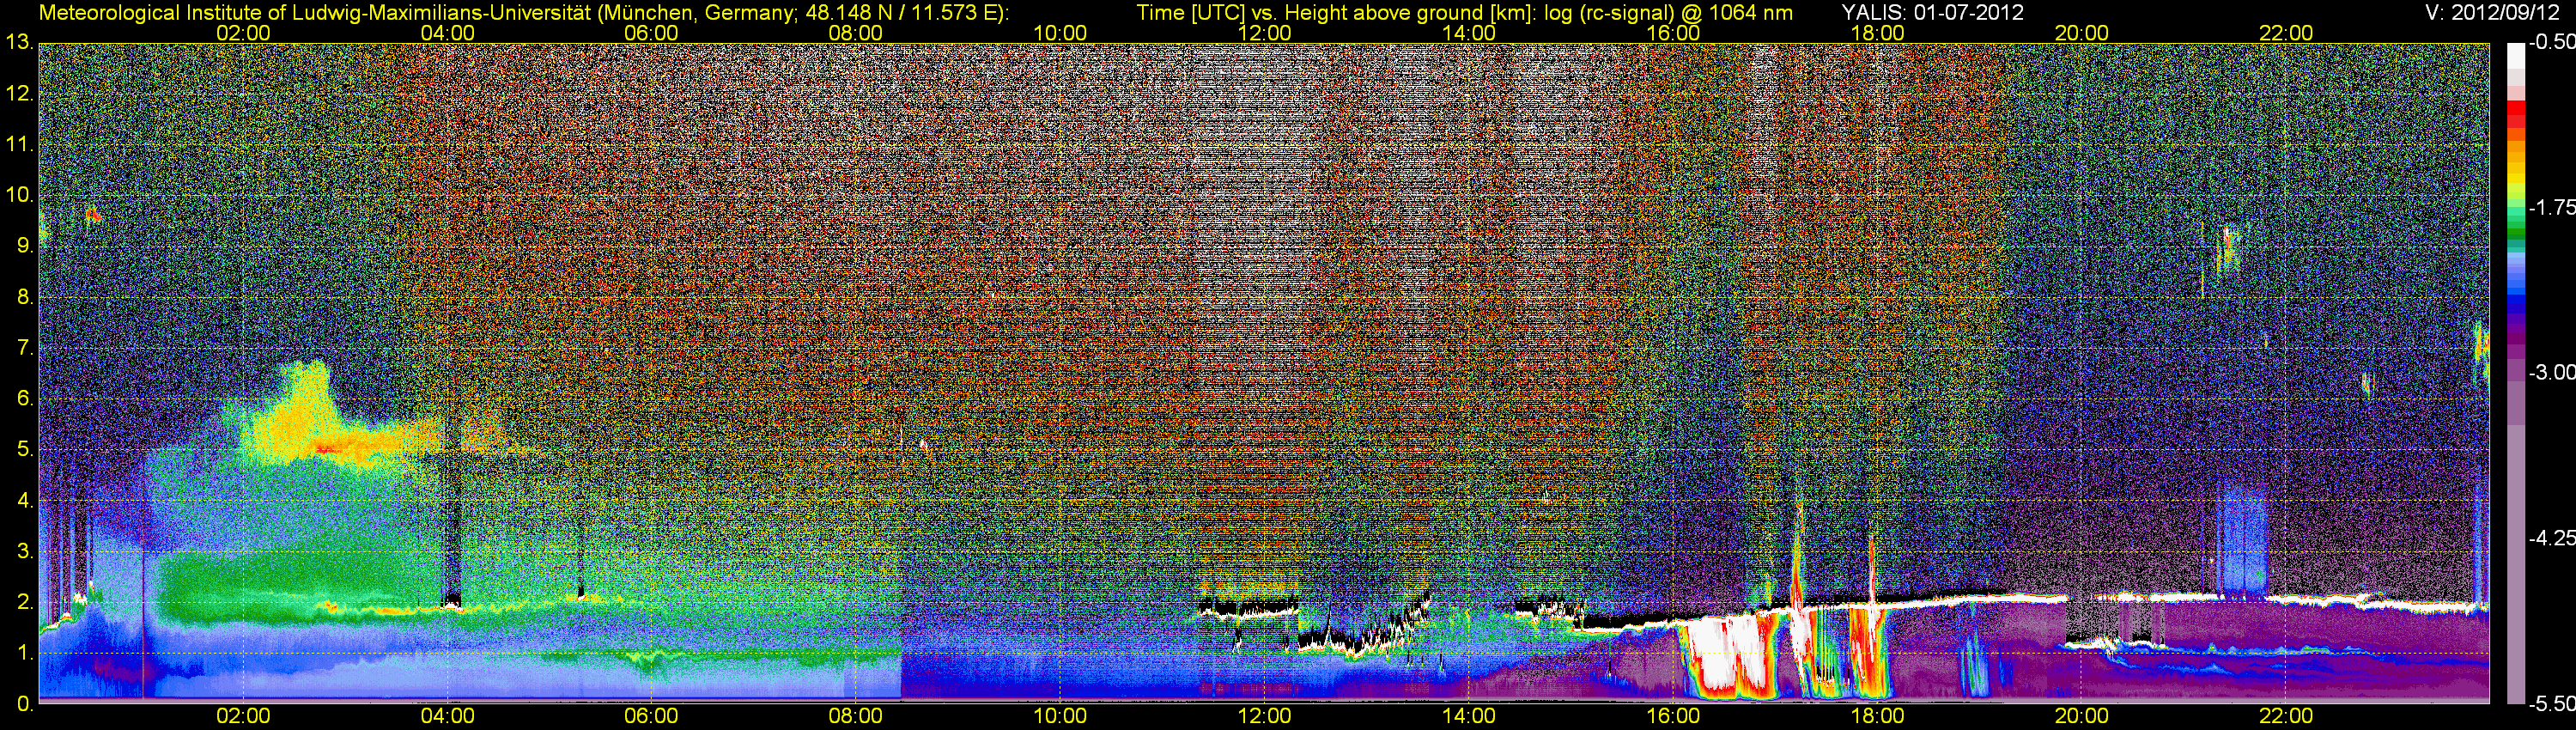Pick the 8. km height axis label
This screenshot has width=2576, height=730.
click(25, 297)
